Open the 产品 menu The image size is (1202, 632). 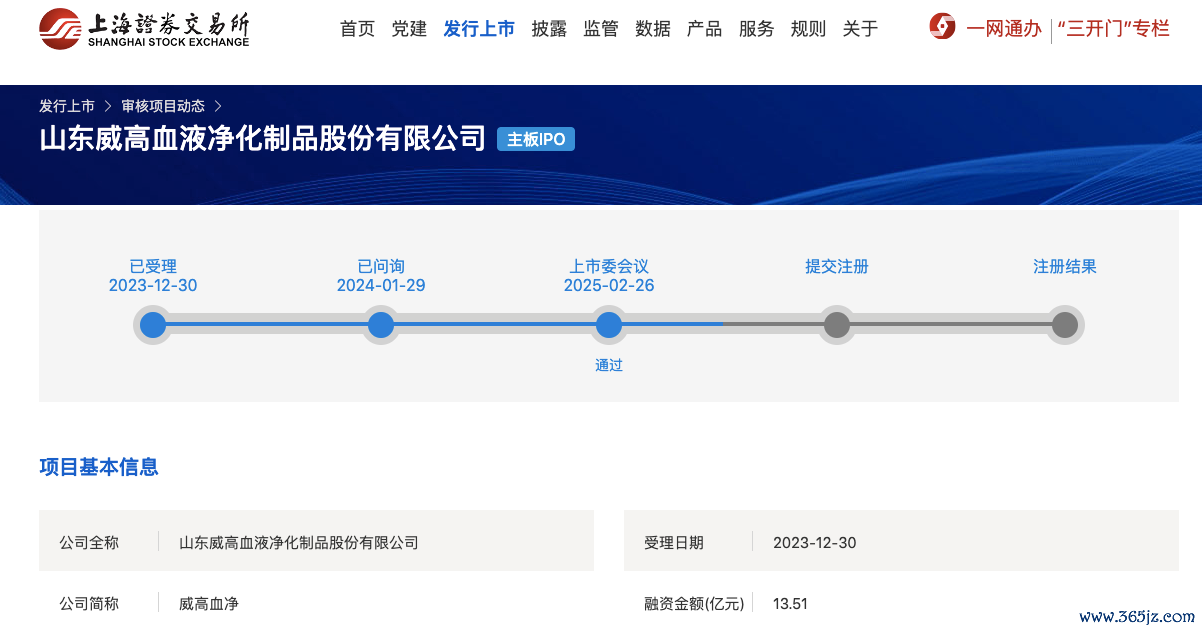pos(704,29)
